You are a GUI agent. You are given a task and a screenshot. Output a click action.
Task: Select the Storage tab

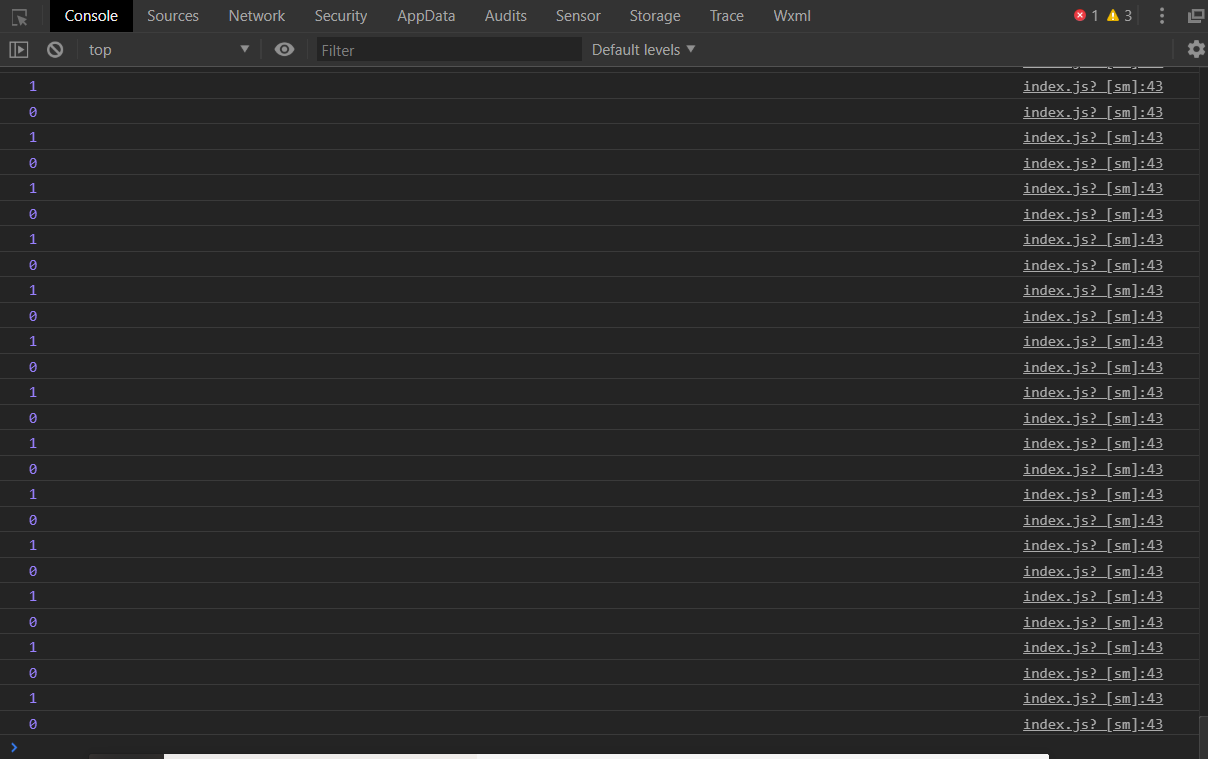click(655, 16)
